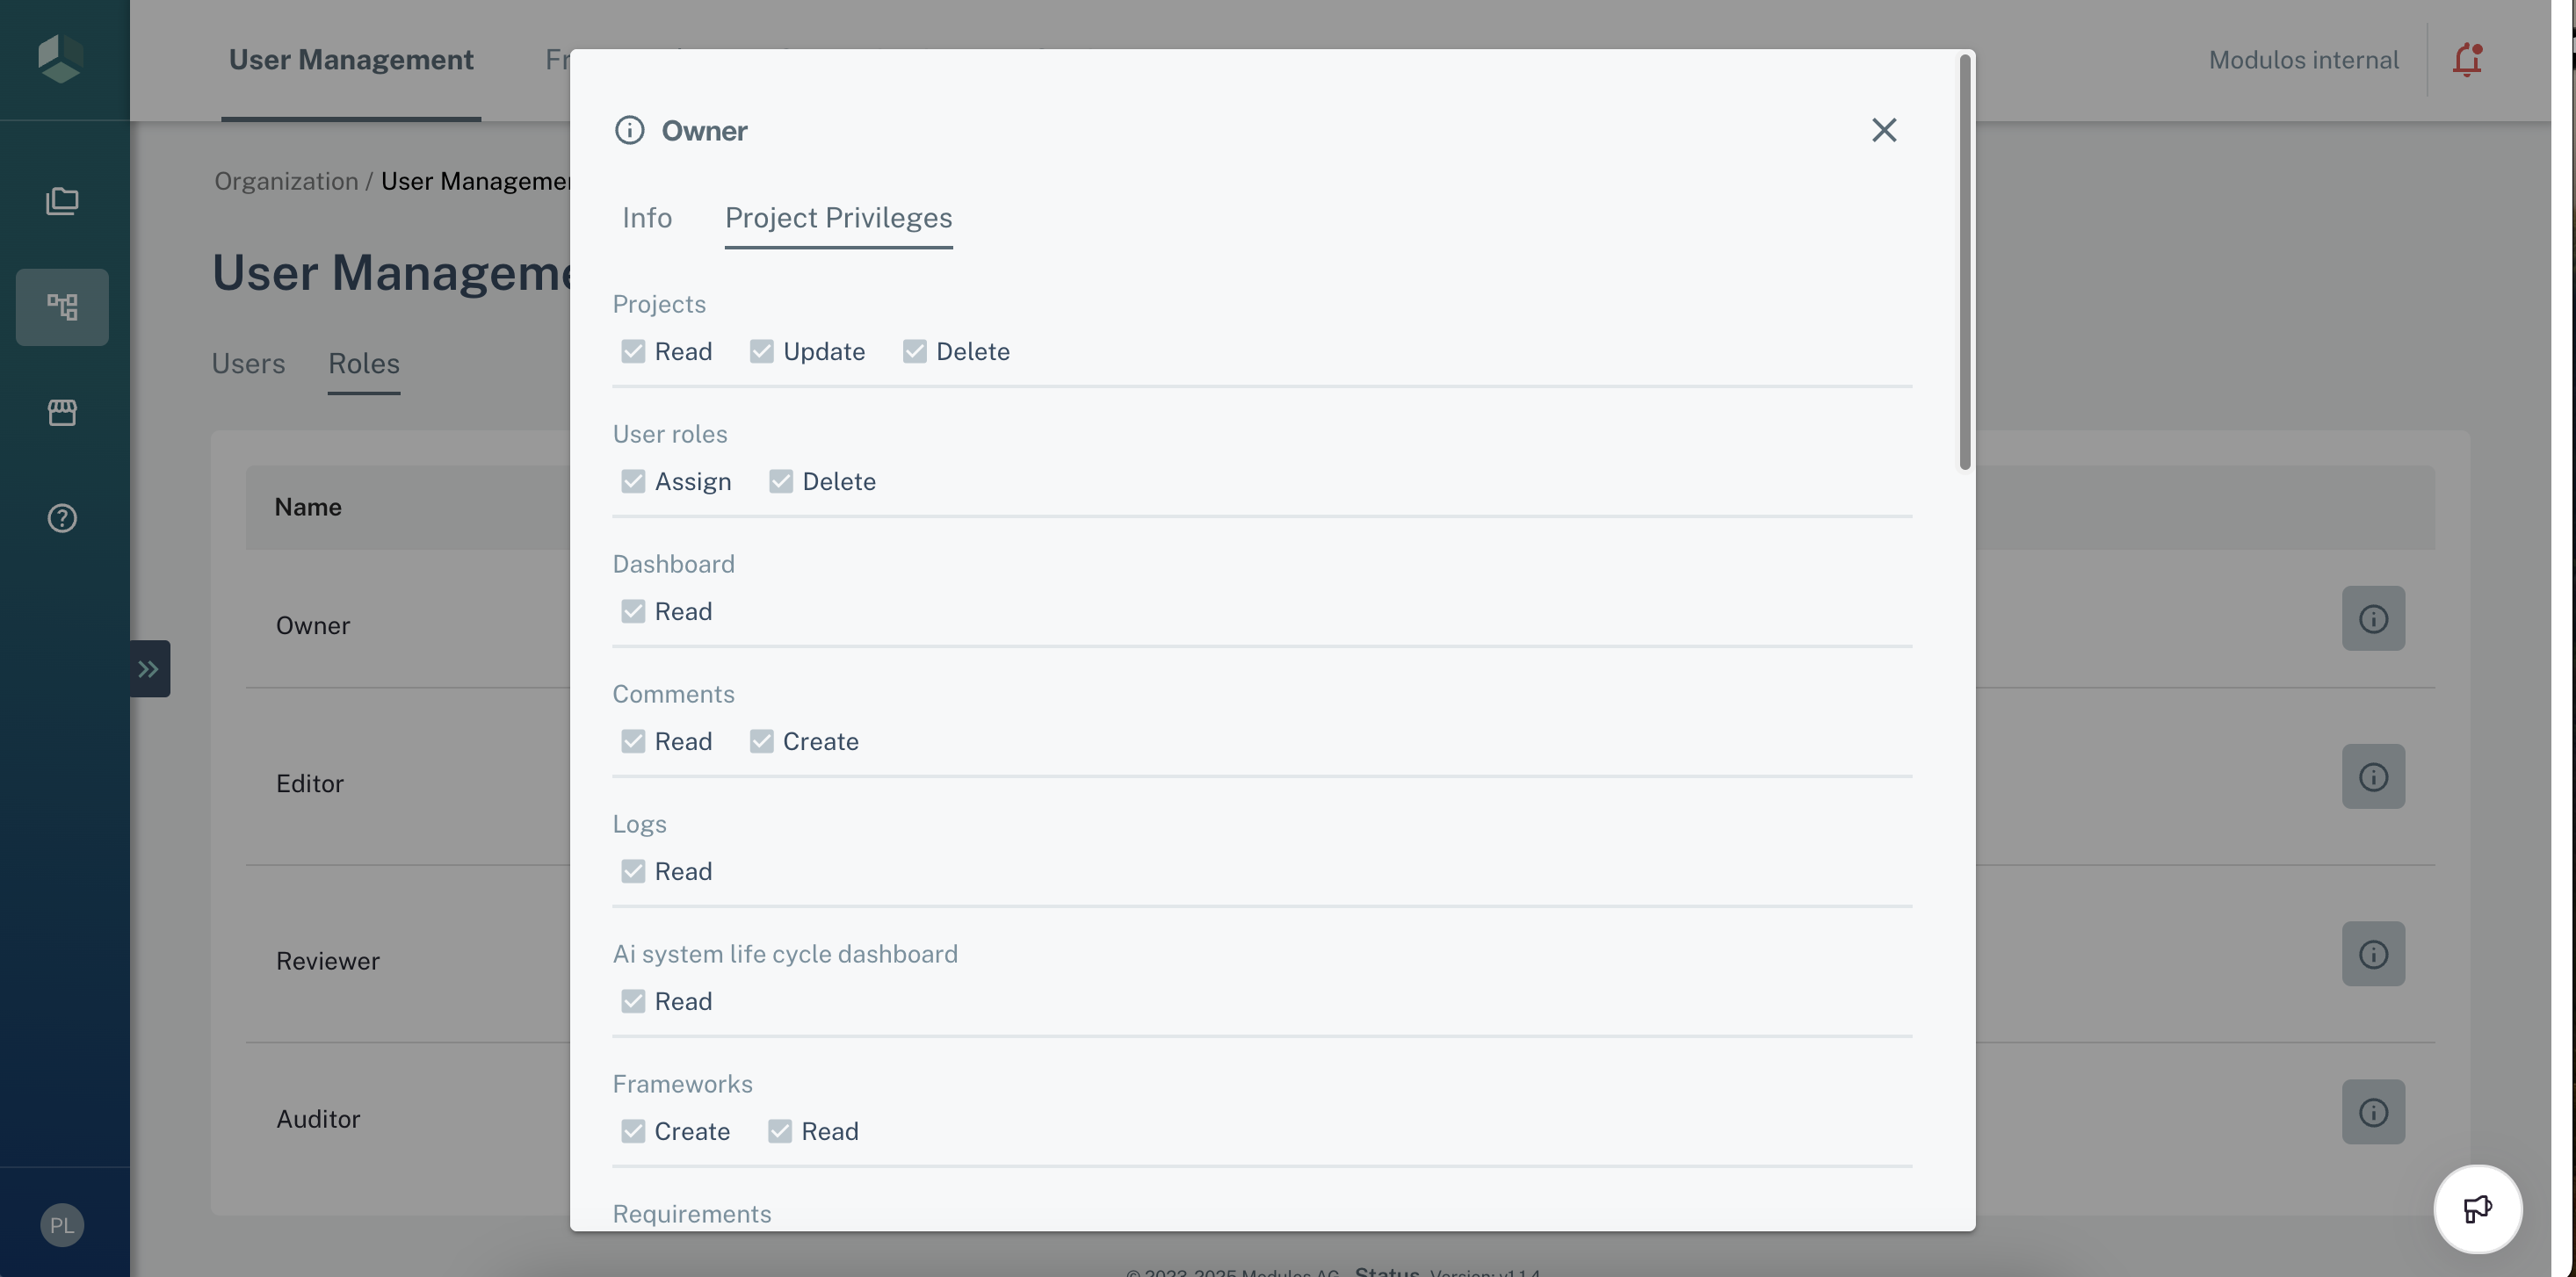The height and width of the screenshot is (1277, 2576).
Task: Select the organization hierarchy sidebar icon
Action: tap(62, 307)
